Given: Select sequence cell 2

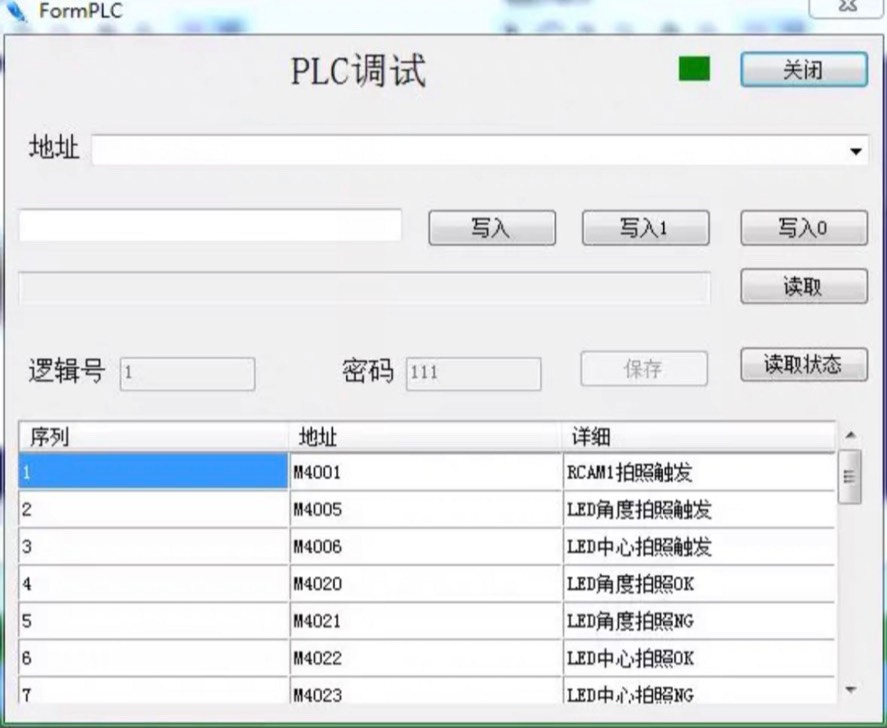Looking at the screenshot, I should tap(154, 509).
